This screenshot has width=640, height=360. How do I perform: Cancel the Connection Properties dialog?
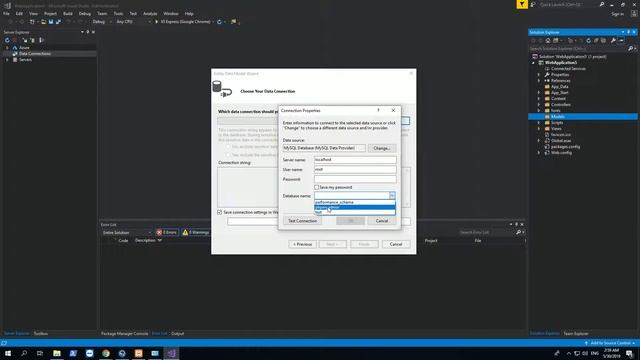(x=382, y=221)
